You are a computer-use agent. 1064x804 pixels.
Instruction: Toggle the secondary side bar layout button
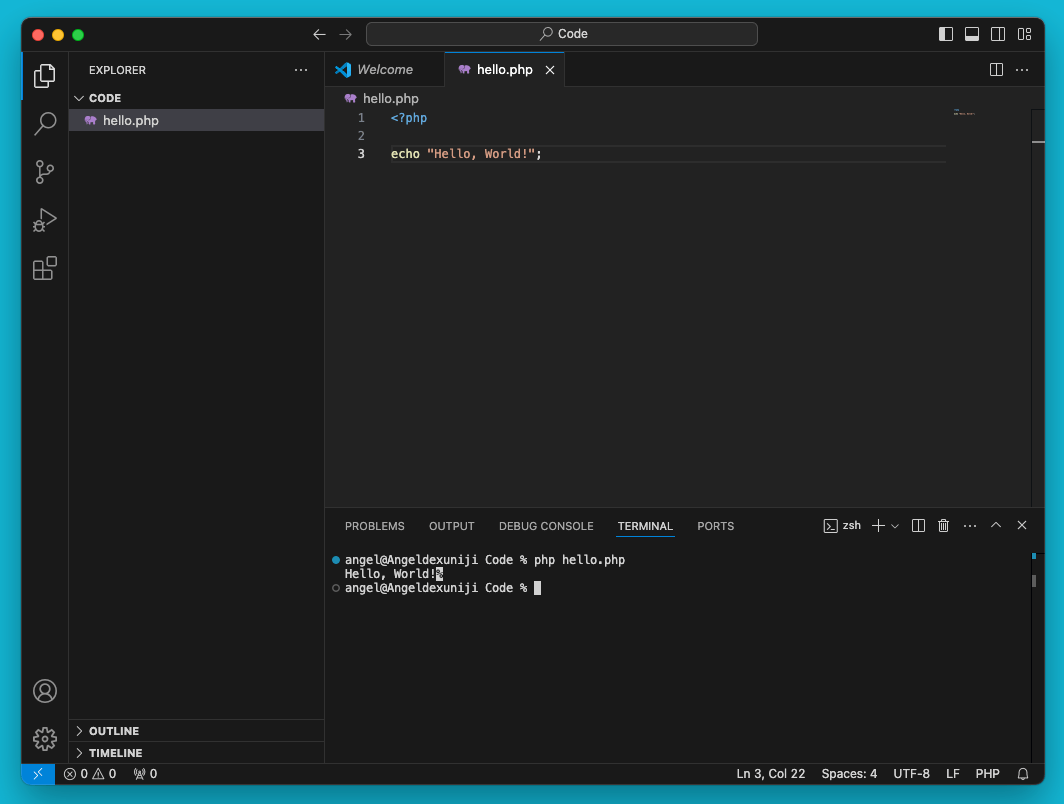tap(998, 34)
